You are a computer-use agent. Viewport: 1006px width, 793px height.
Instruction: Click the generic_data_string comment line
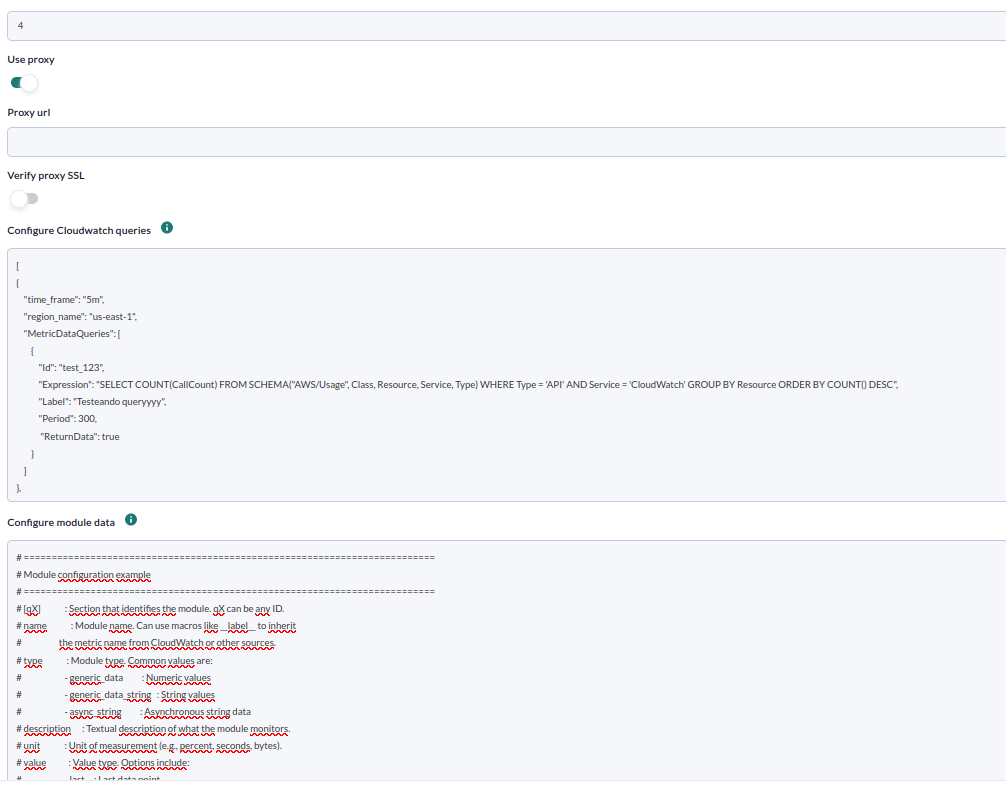pyautogui.click(x=115, y=695)
